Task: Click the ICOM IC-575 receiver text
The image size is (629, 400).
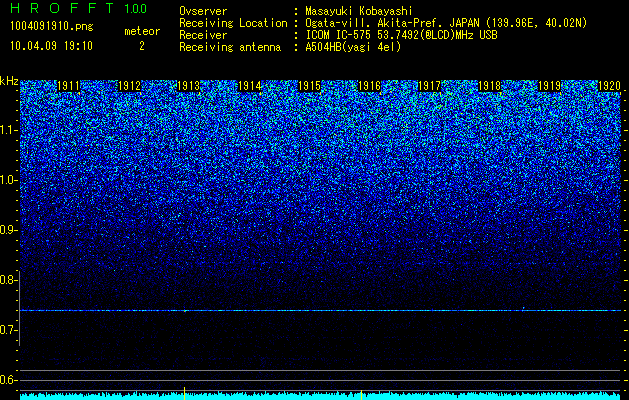Action: click(x=401, y=35)
